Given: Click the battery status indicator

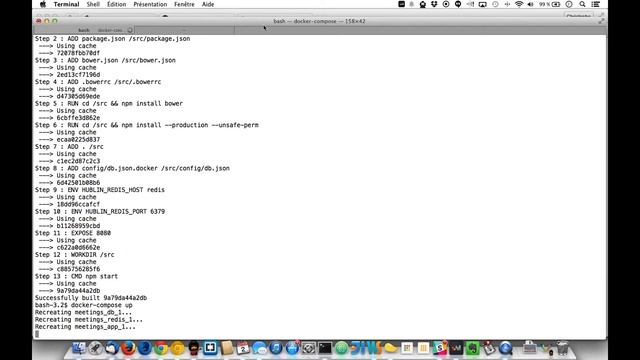Looking at the screenshot, I should click(x=549, y=4).
